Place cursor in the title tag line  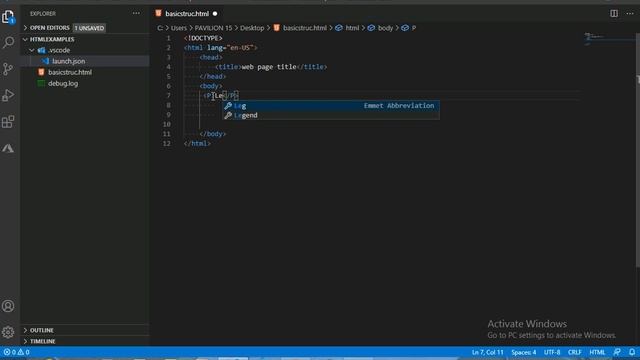click(271, 67)
